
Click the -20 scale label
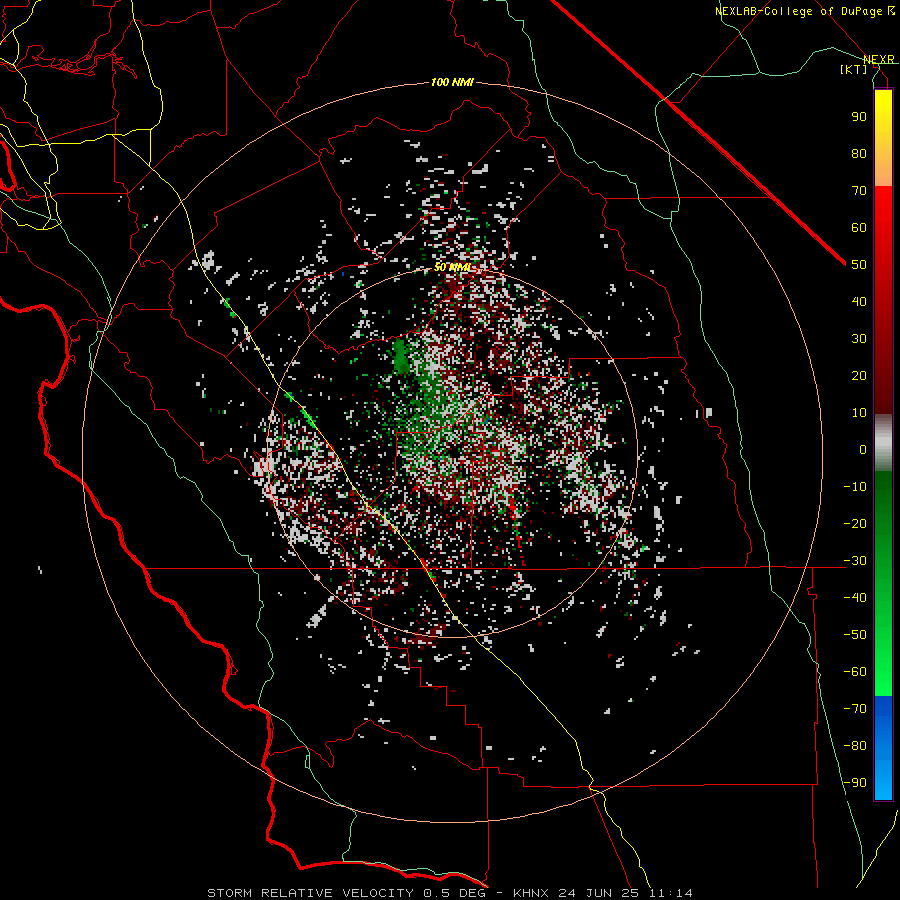coord(855,523)
